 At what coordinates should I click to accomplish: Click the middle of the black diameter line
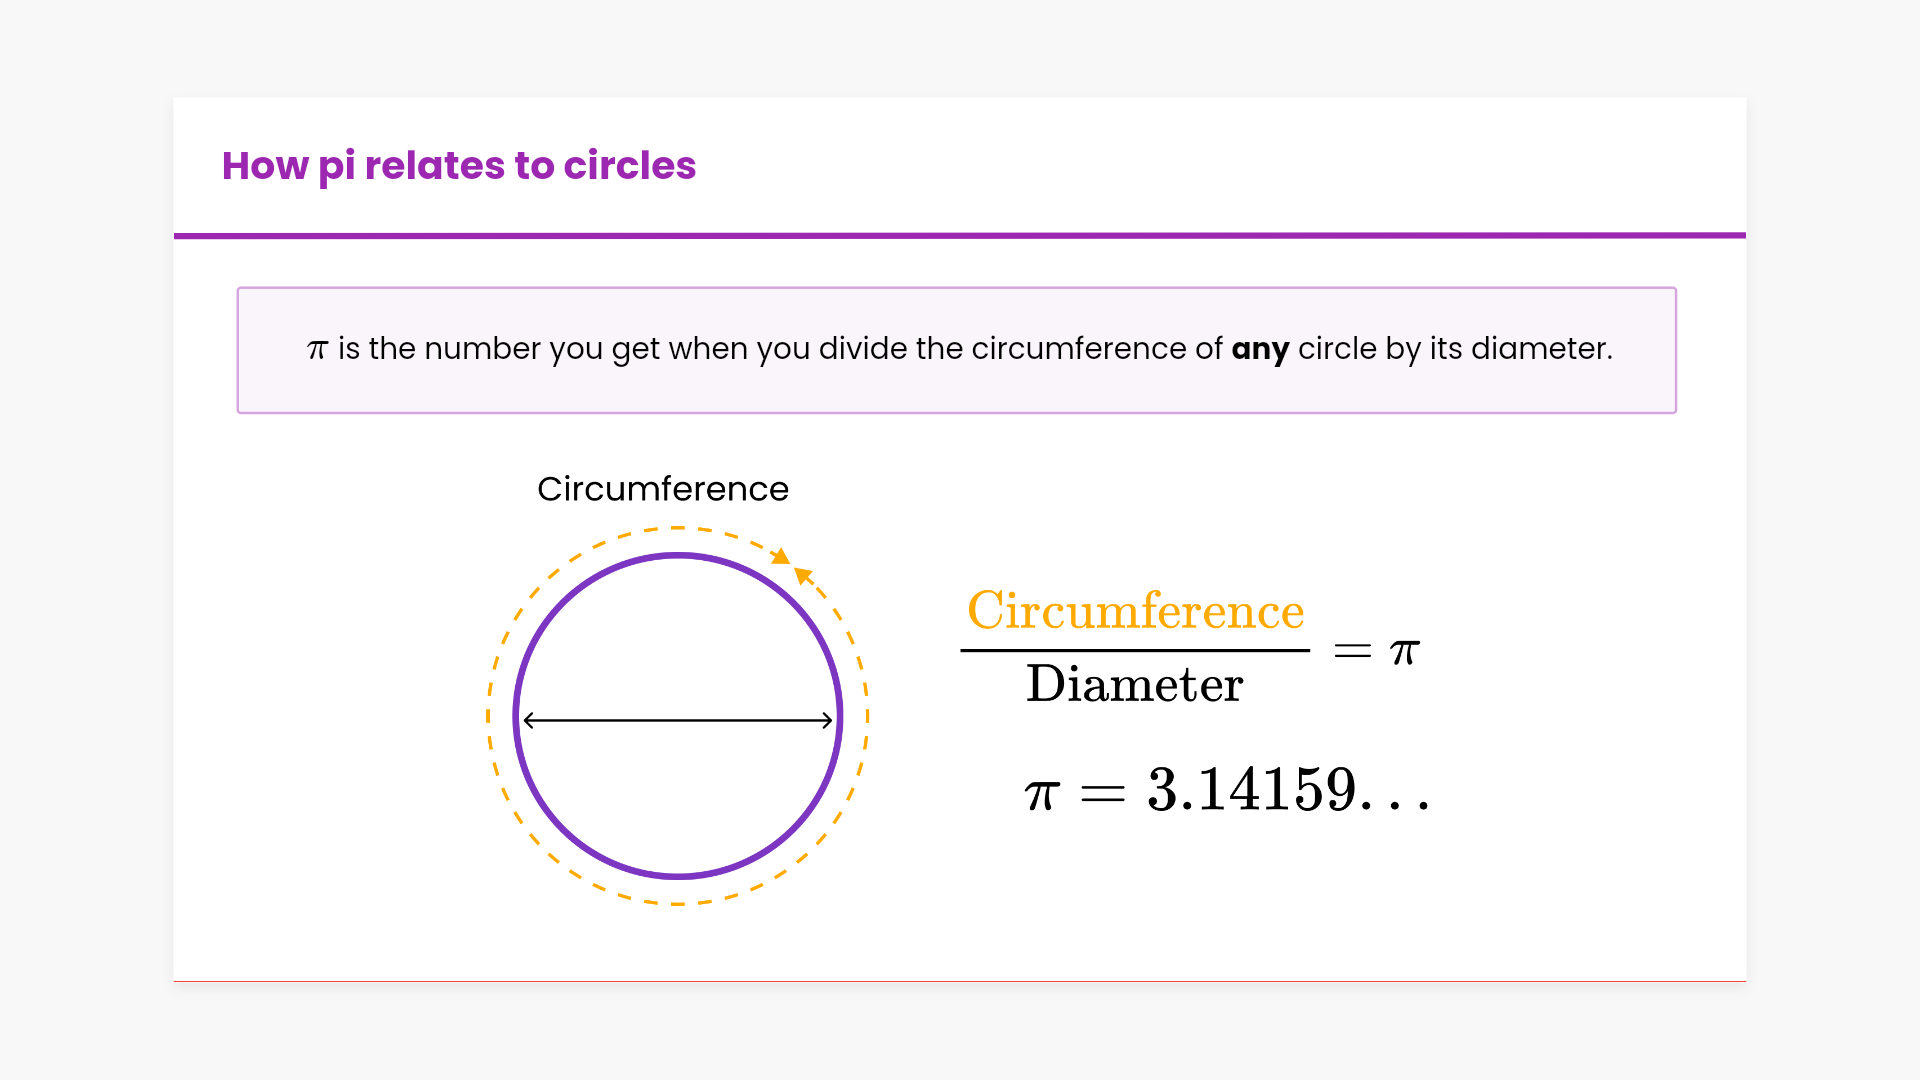pyautogui.click(x=678, y=720)
